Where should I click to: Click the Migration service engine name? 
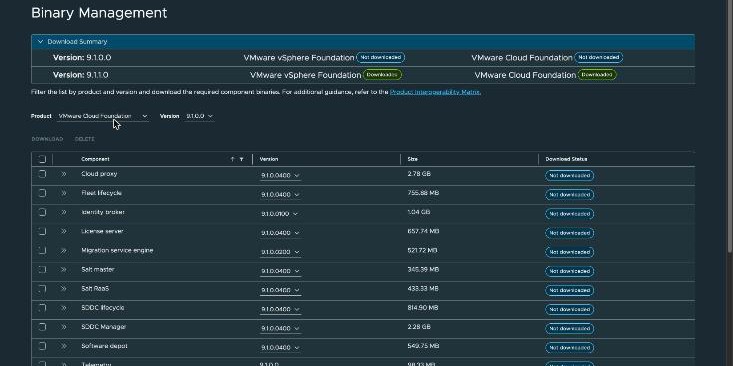tap(117, 251)
